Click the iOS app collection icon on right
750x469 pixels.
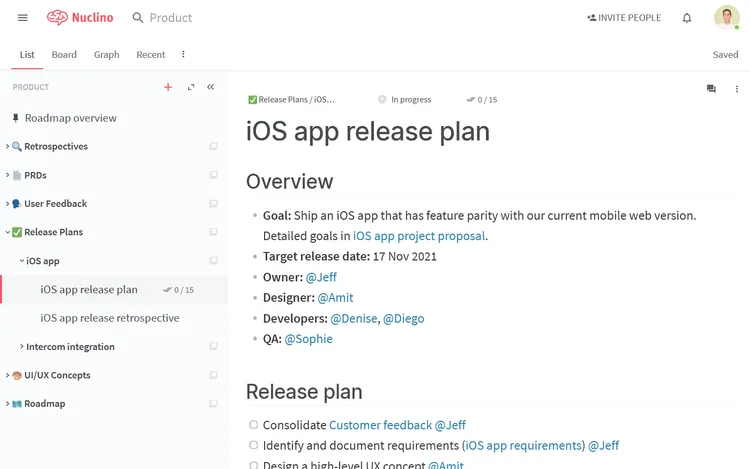click(213, 261)
